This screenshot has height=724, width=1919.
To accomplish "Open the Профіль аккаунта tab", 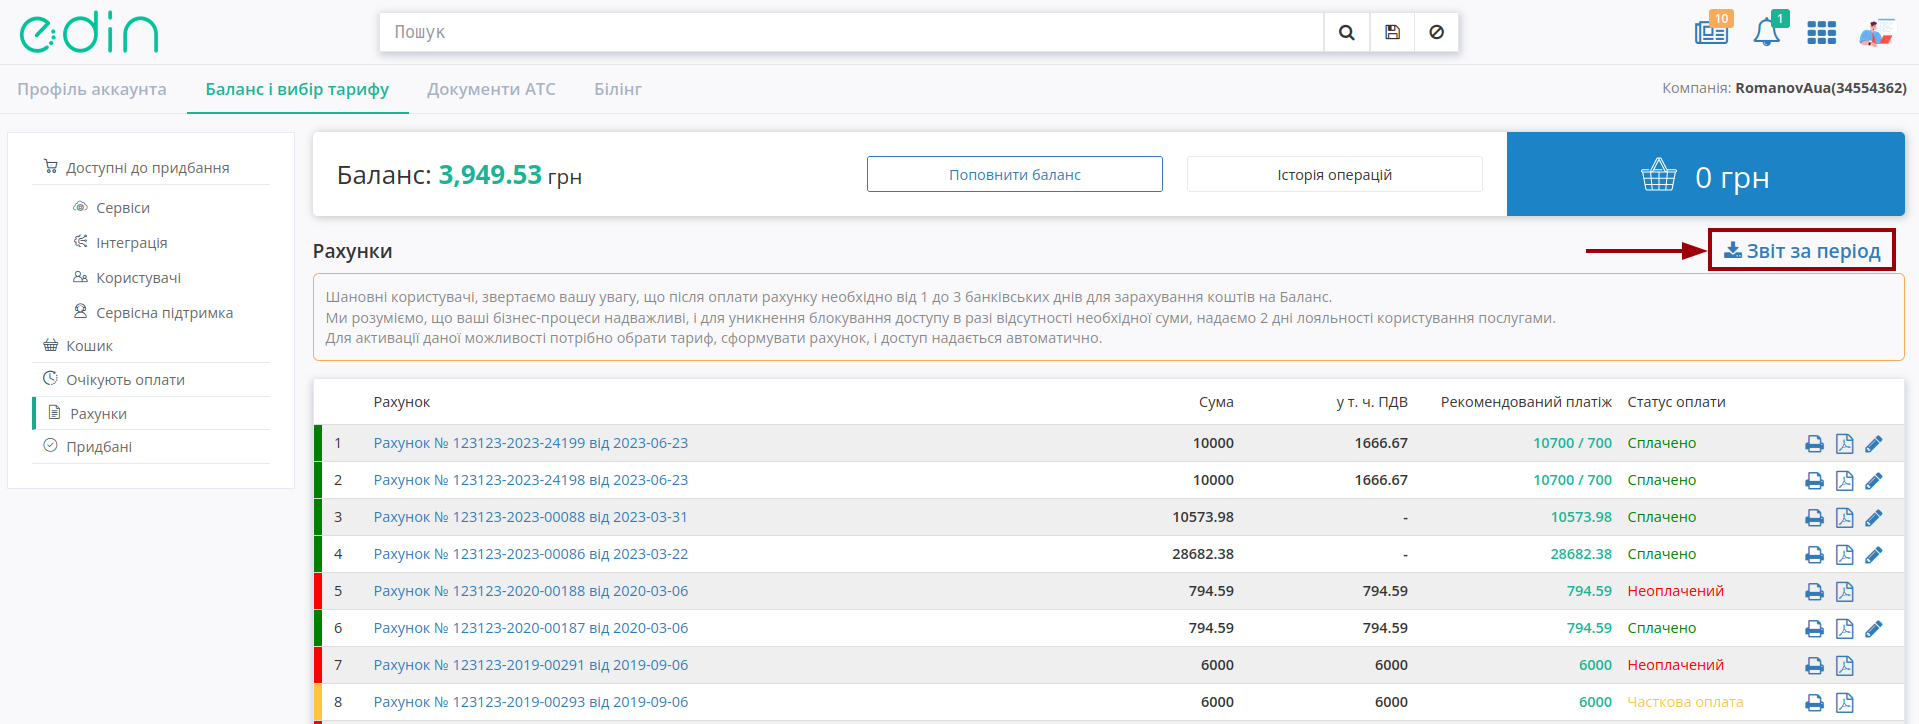I will click(92, 89).
